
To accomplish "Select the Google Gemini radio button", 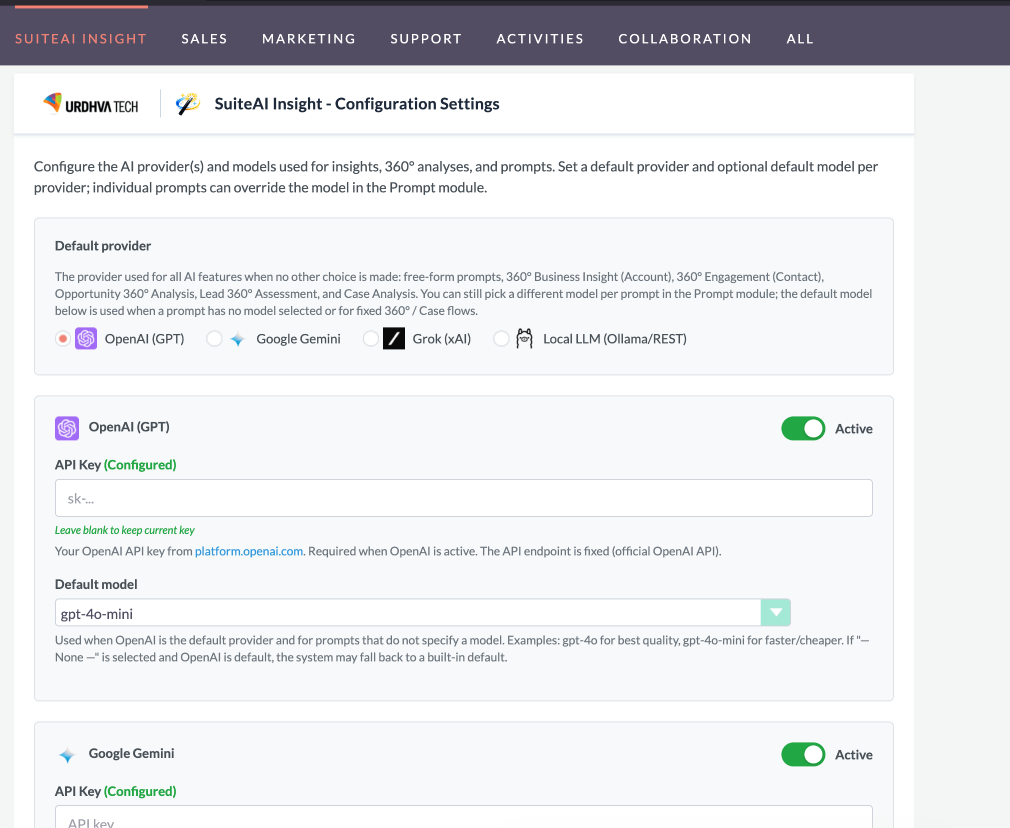I will [x=214, y=339].
